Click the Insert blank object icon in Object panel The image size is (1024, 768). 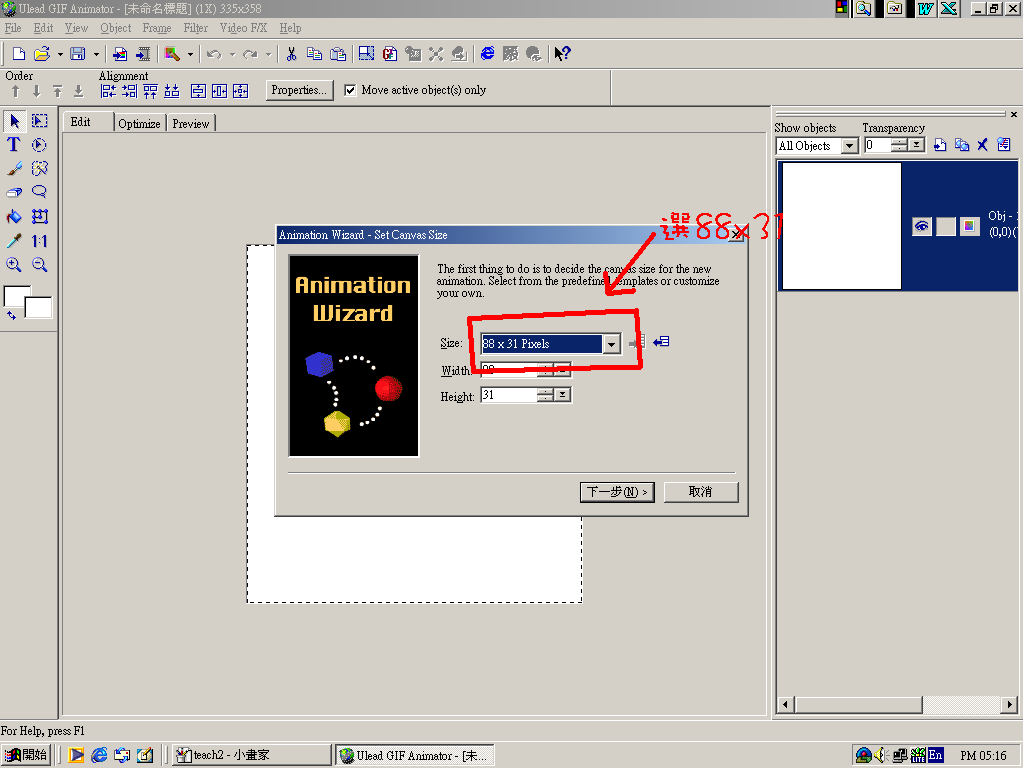940,145
